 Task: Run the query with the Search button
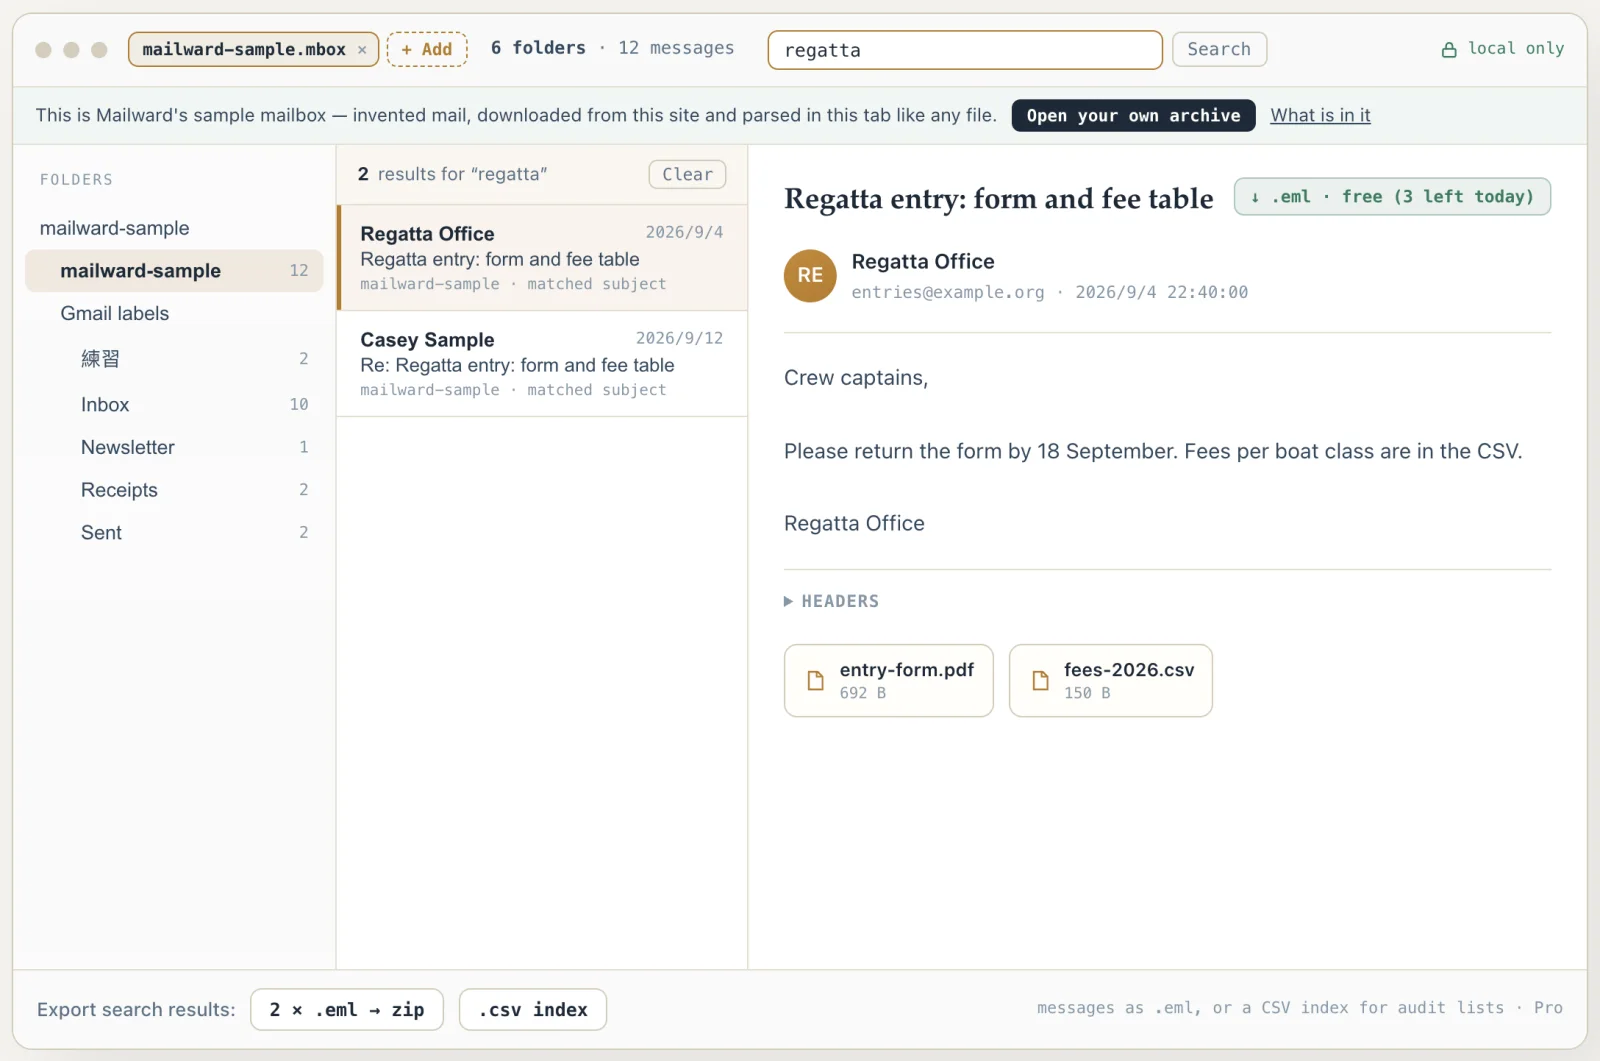click(1219, 49)
